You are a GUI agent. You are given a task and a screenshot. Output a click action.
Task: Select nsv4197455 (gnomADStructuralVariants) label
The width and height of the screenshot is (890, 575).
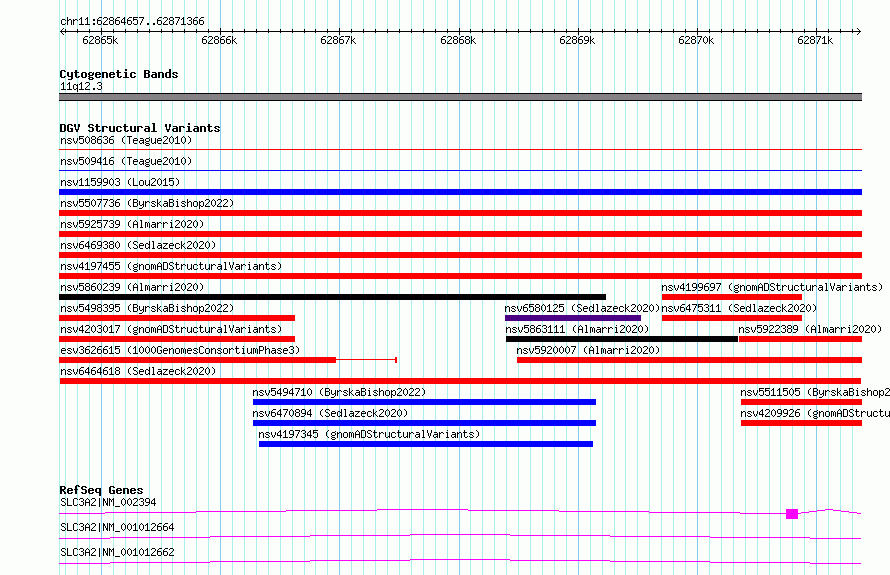tap(171, 266)
